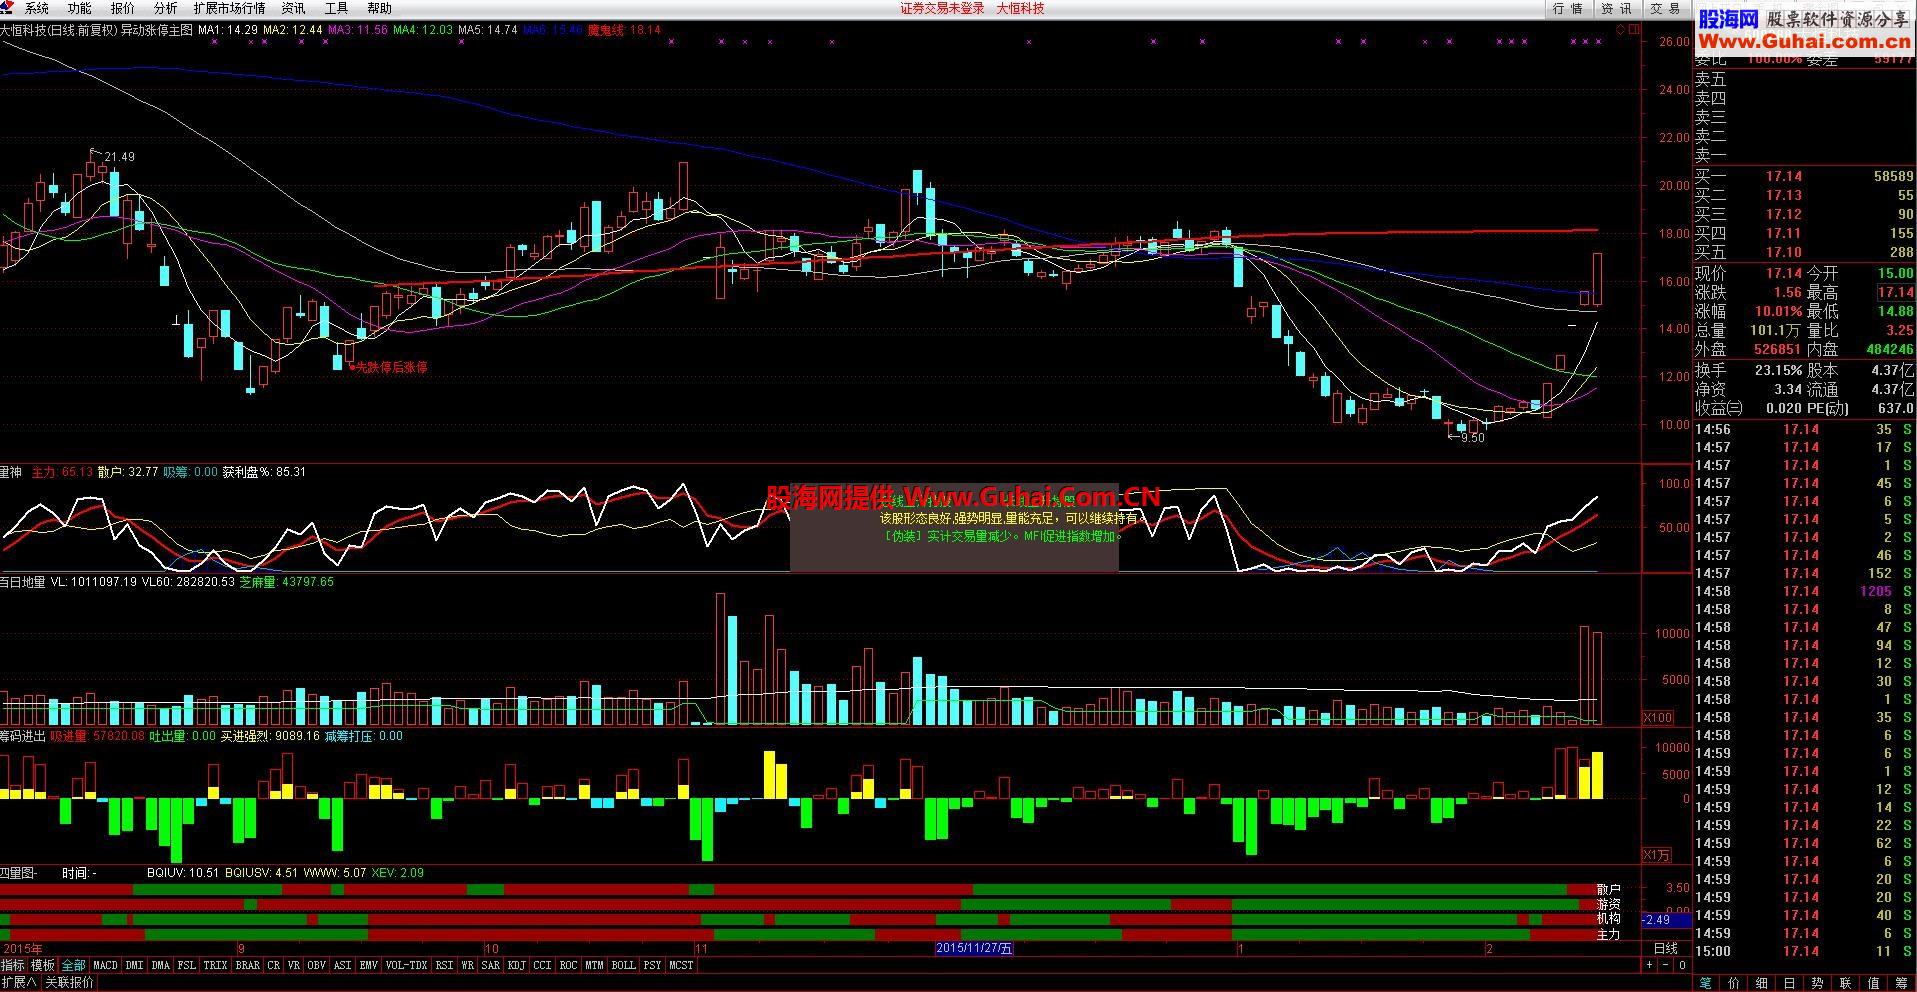The image size is (1917, 992).
Task: Switch to the 势 trend tab
Action: 1818,983
